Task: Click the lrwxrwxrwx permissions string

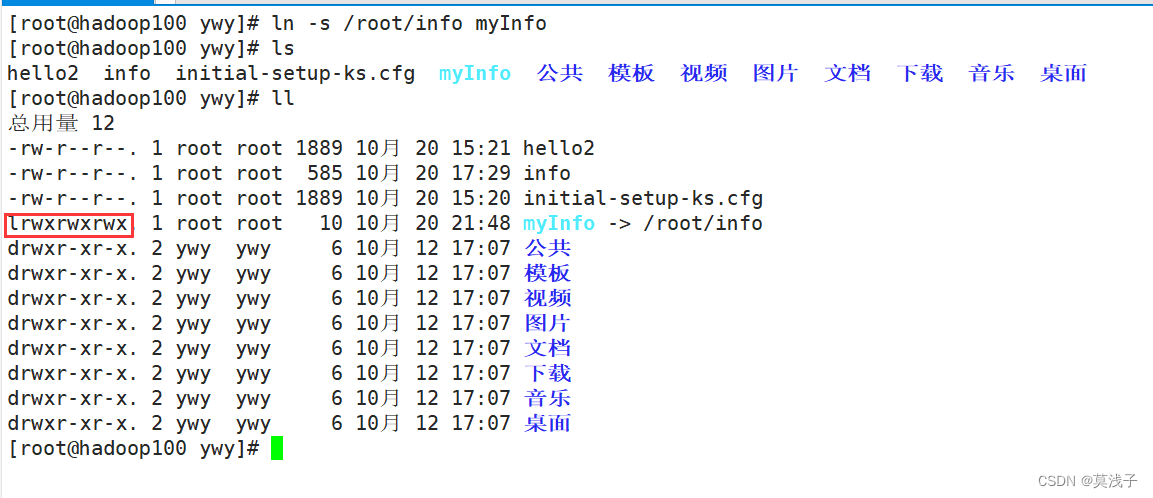Action: click(x=68, y=224)
